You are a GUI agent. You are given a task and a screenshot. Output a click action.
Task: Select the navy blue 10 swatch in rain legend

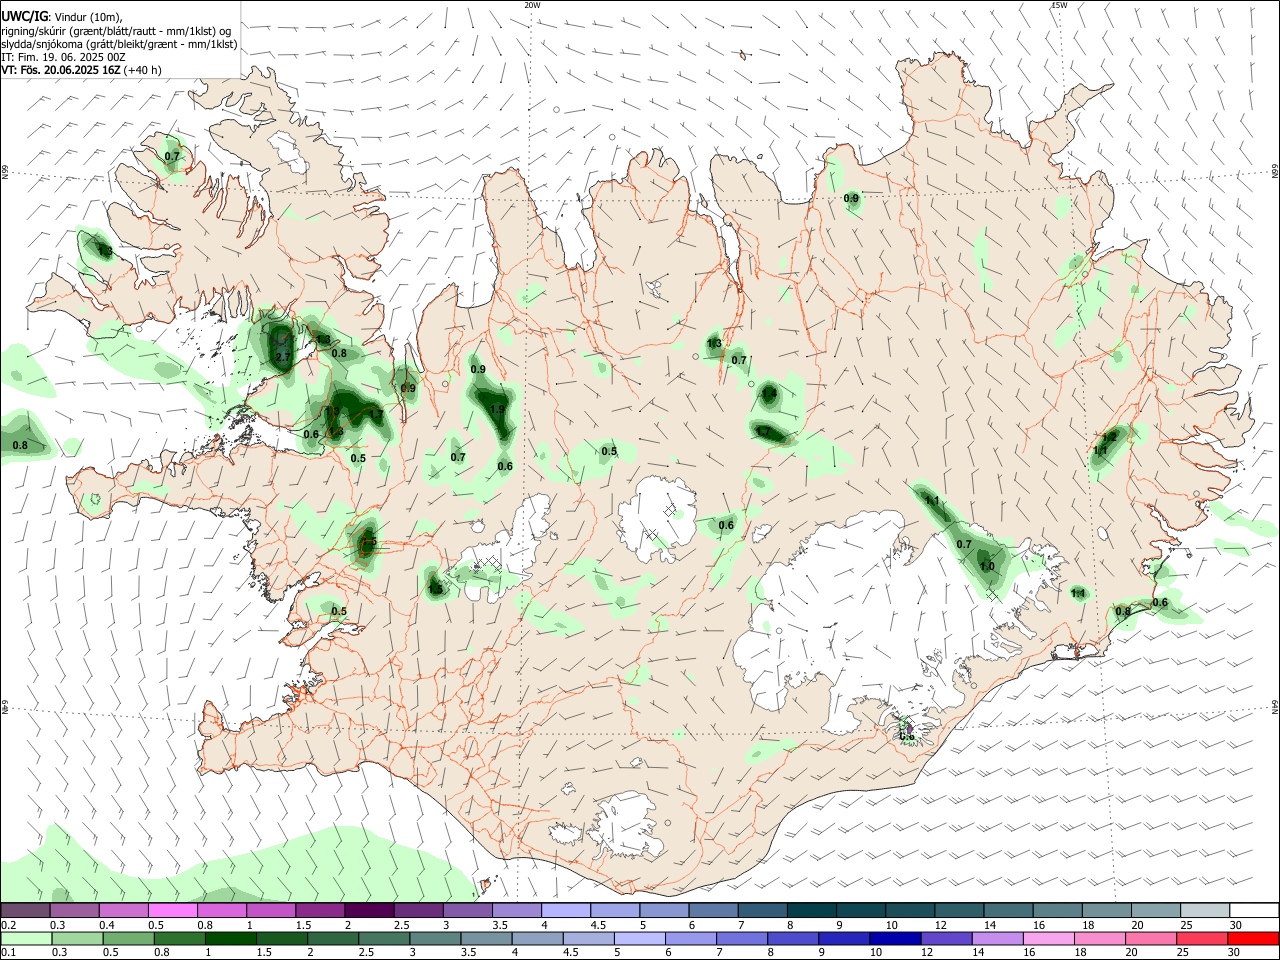tap(896, 939)
